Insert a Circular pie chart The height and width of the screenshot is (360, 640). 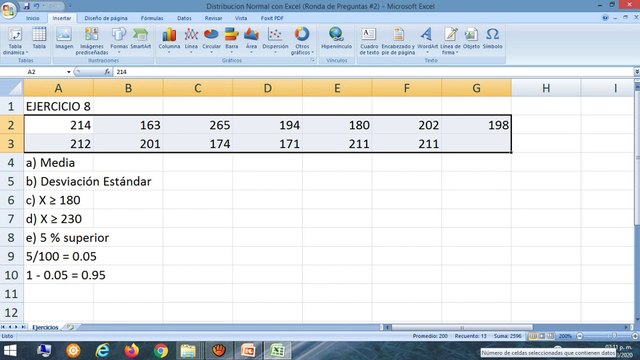[211, 40]
